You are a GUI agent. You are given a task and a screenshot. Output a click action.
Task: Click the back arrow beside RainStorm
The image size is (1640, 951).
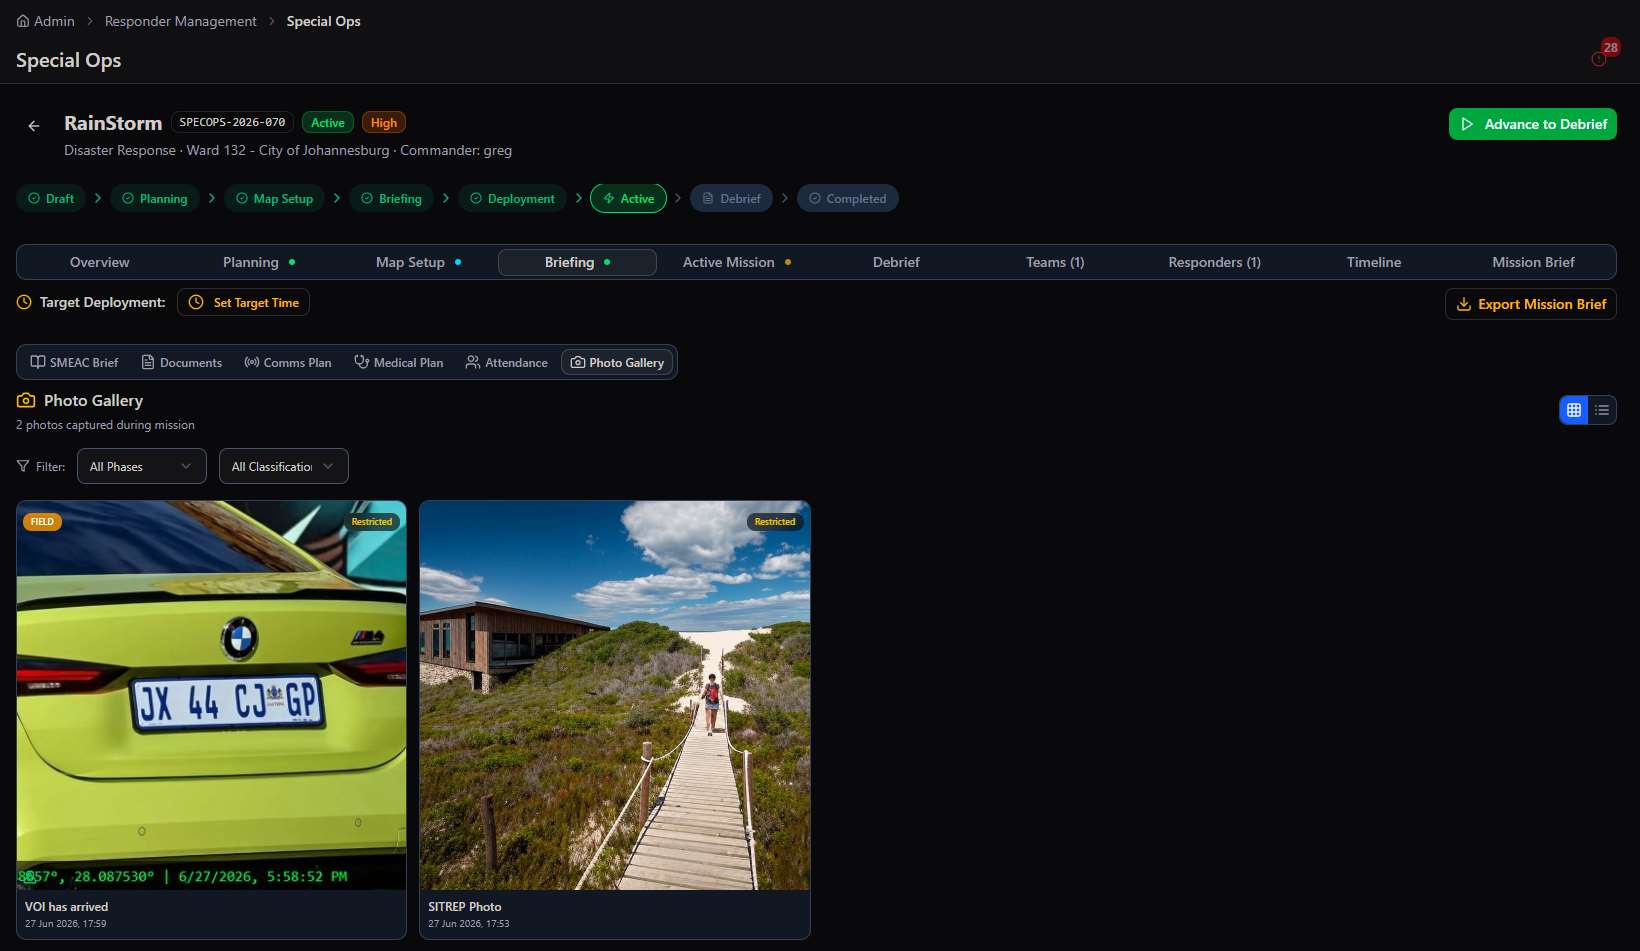[34, 126]
